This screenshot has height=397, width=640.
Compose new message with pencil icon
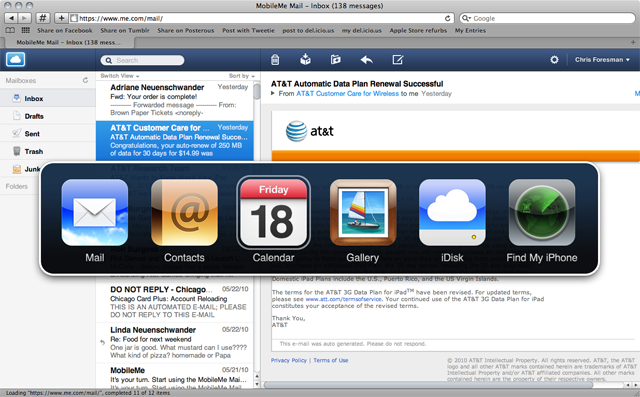click(398, 60)
